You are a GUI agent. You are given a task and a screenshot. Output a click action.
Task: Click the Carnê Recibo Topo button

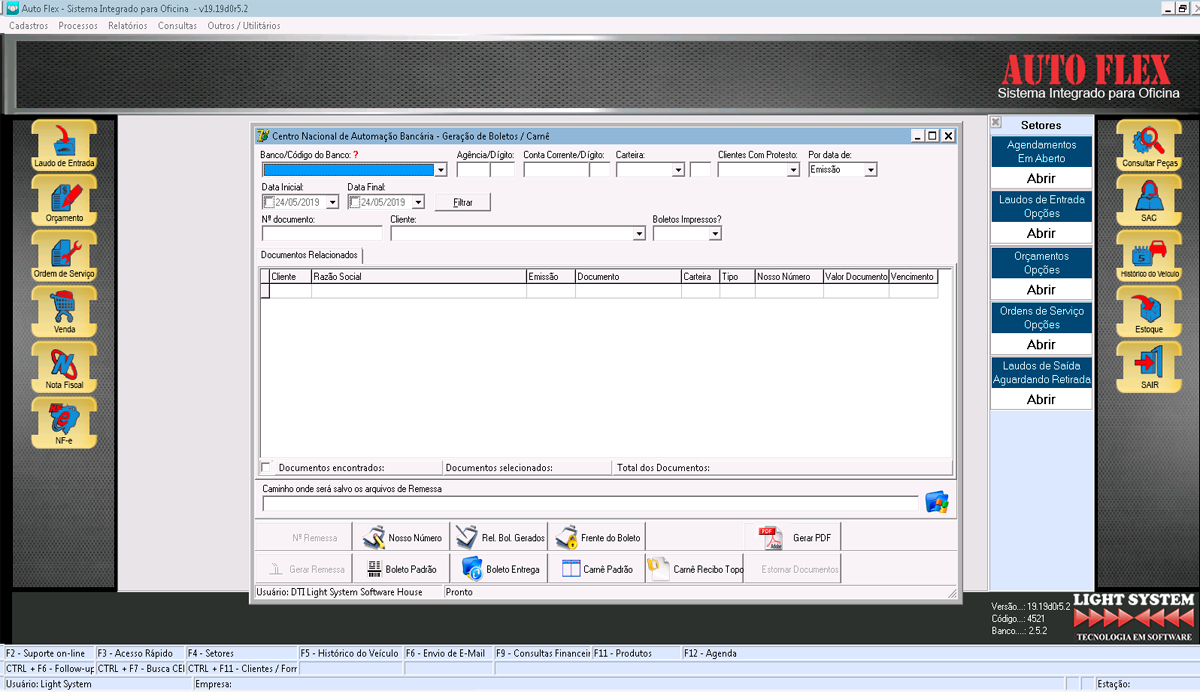point(695,569)
